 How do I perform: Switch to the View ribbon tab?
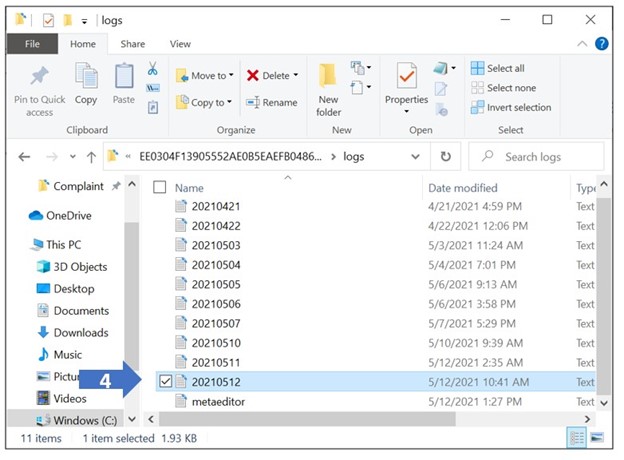[x=180, y=44]
